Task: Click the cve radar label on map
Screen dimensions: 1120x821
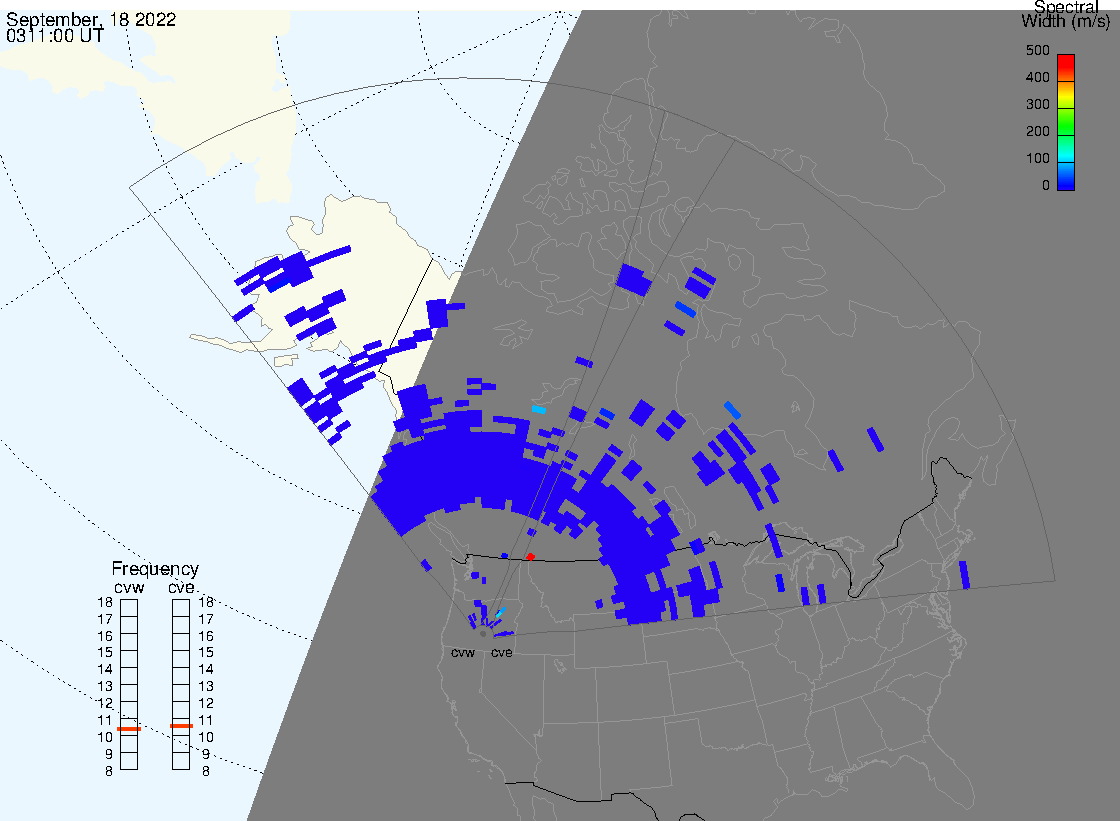Action: coord(501,653)
